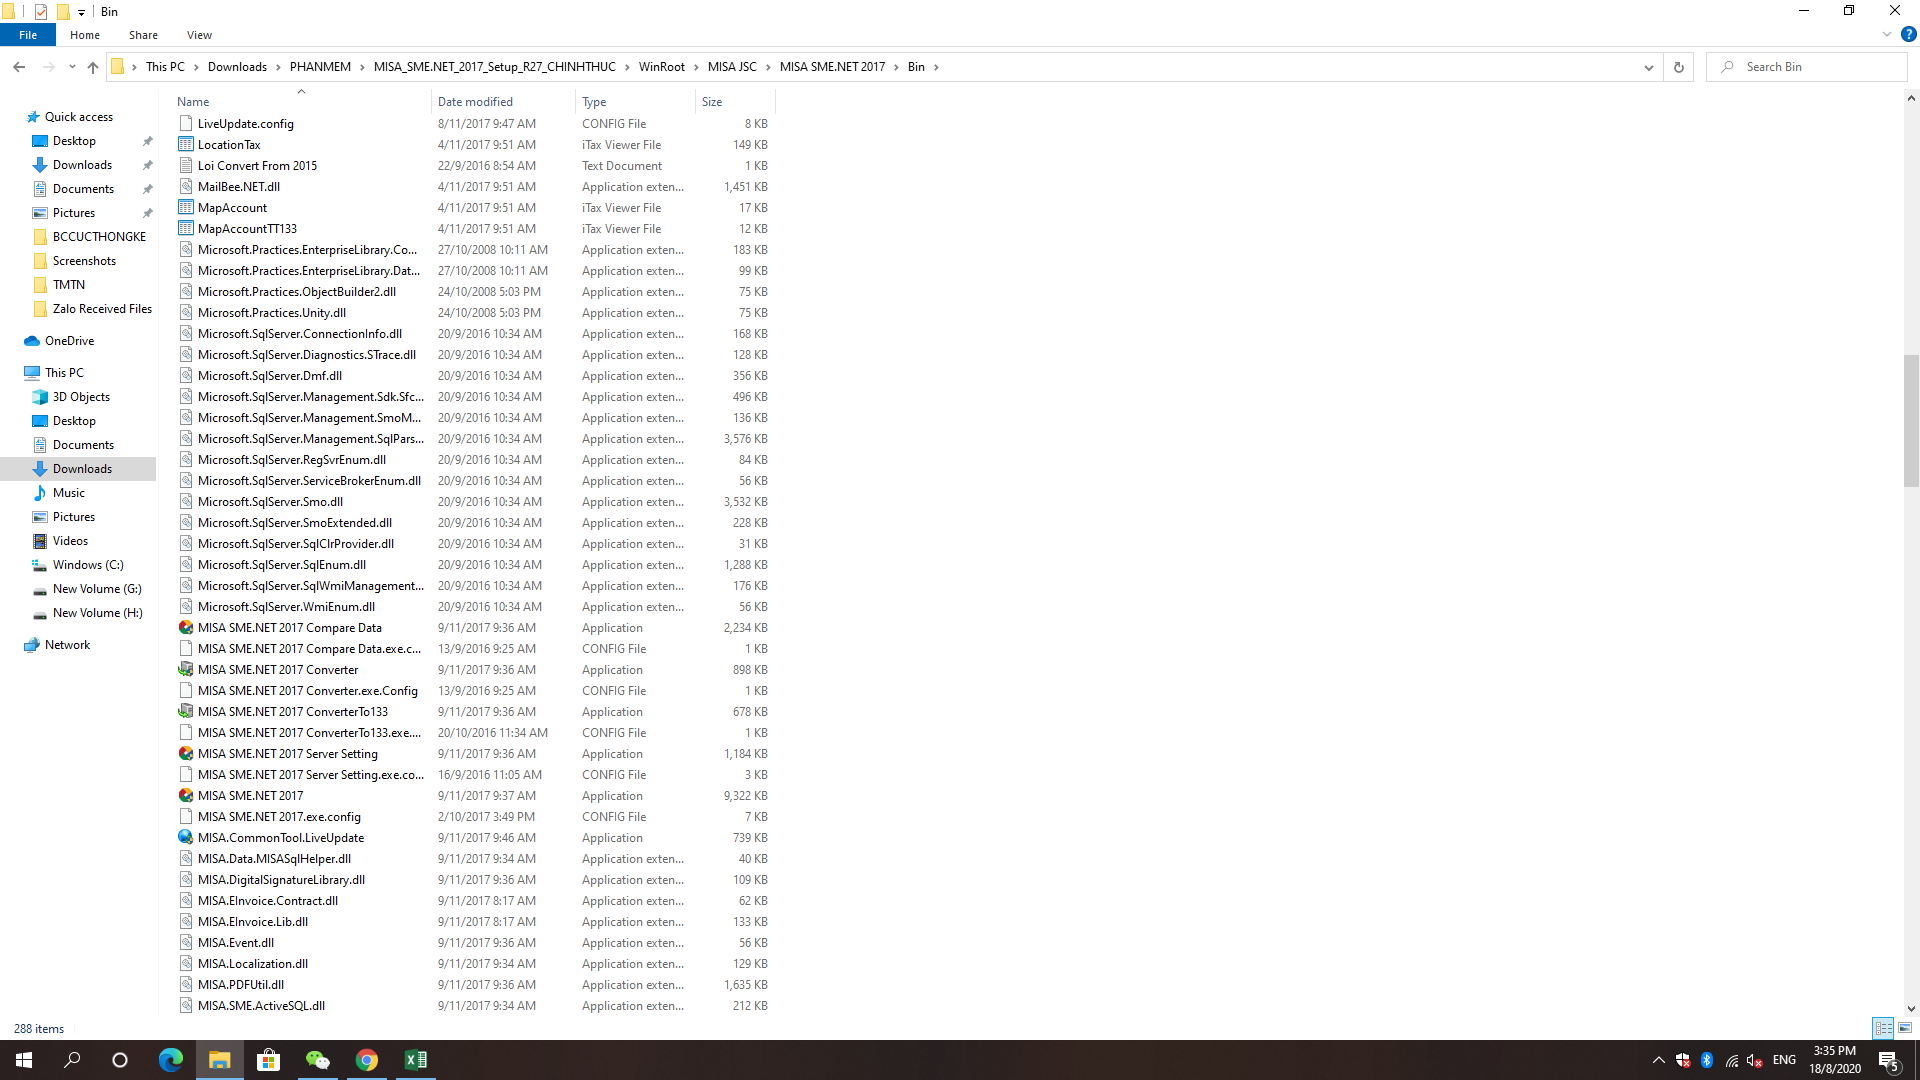Expand breadcrumb arrow after Bin

(936, 67)
